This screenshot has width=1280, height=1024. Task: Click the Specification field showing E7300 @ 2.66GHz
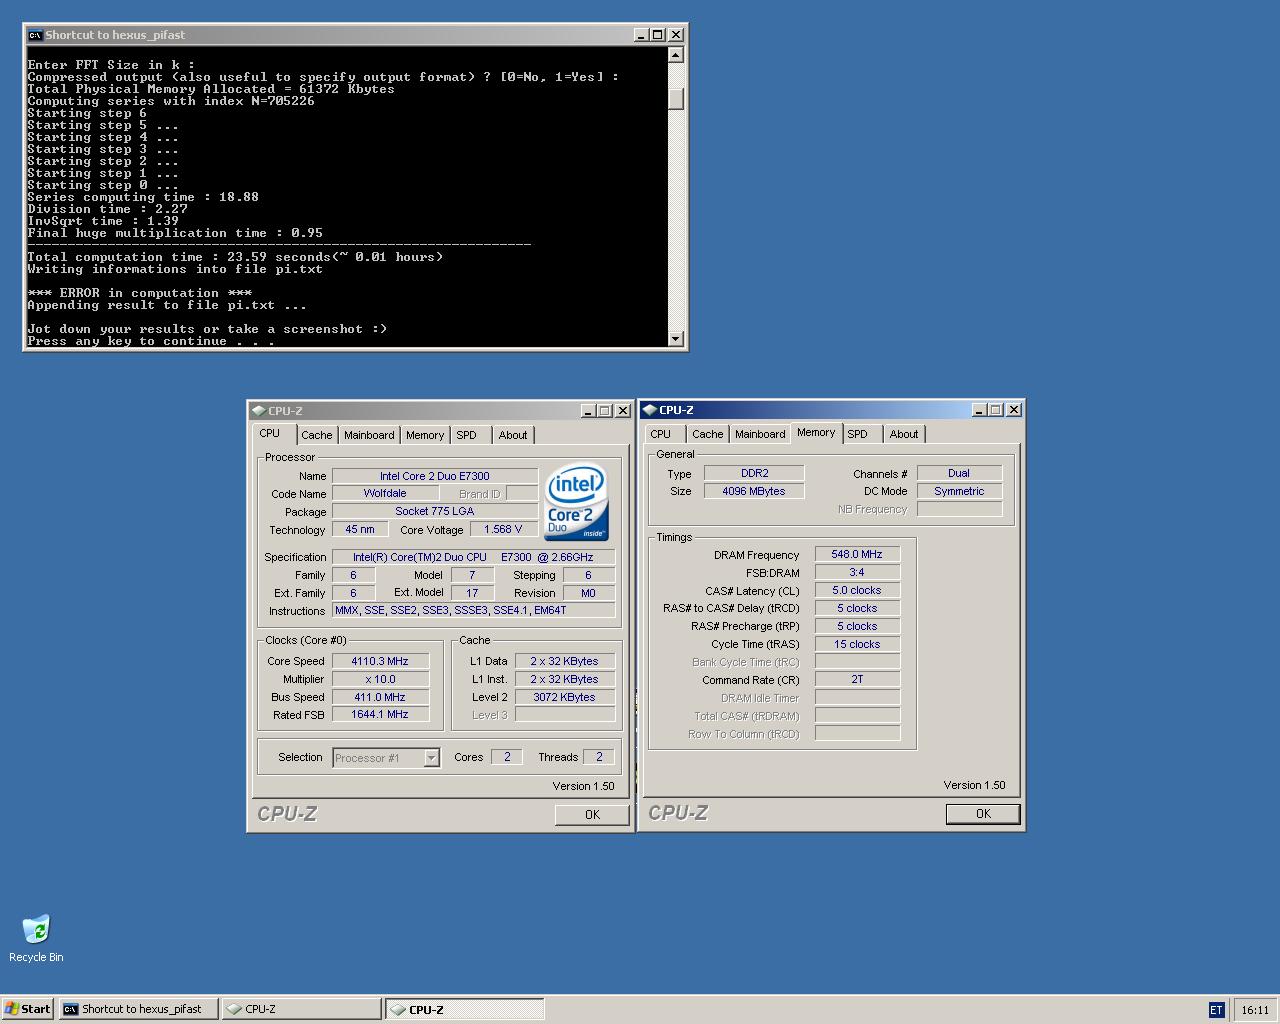tap(474, 557)
